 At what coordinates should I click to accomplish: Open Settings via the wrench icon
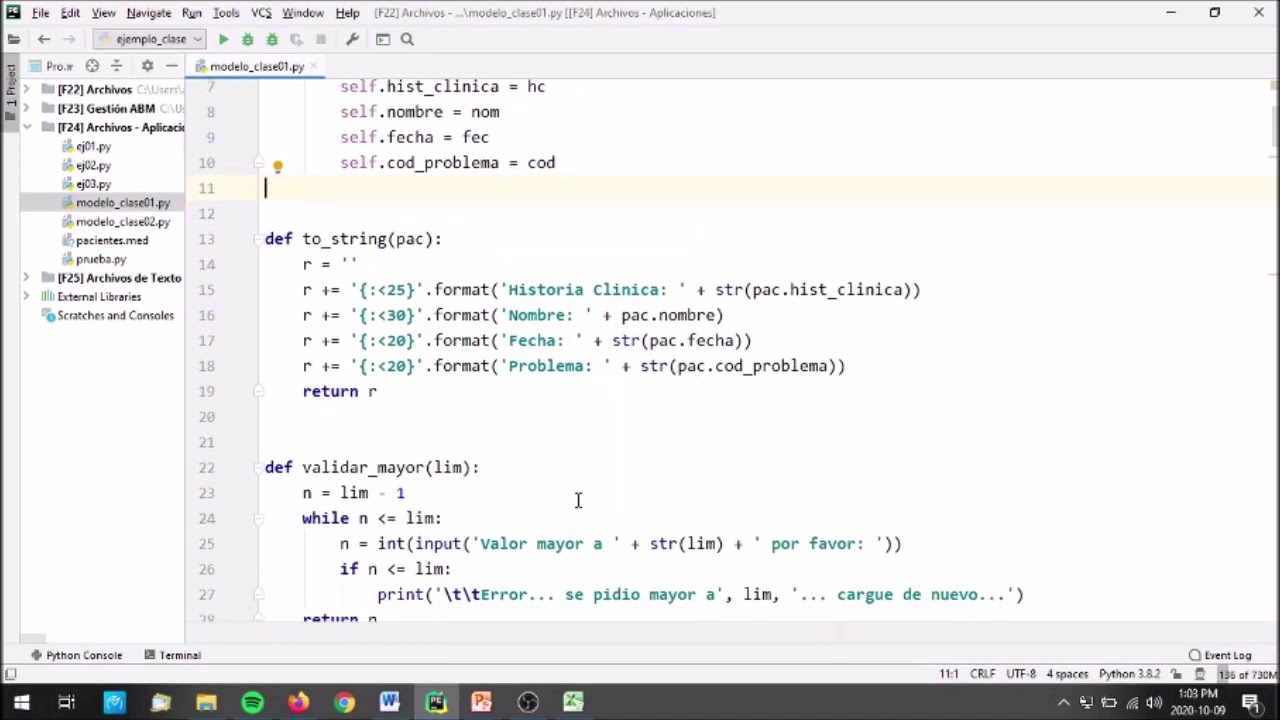pos(352,39)
